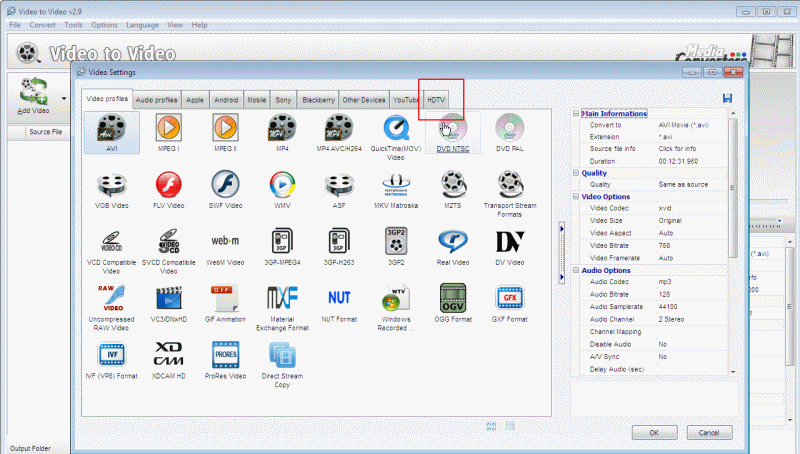The width and height of the screenshot is (800, 454).
Task: Click the Audio Channel value 2 Stereo
Action: [671, 319]
